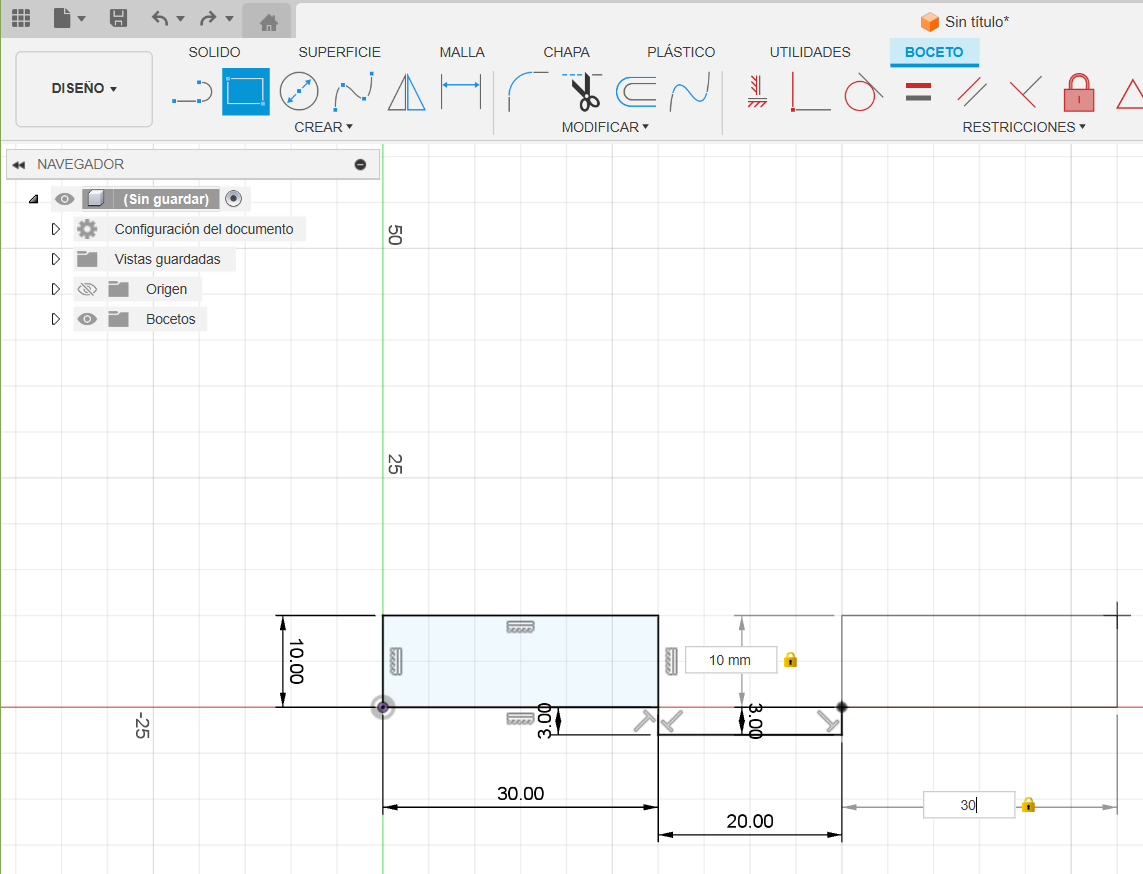Select the Offset tool
1143x874 pixels.
636,92
